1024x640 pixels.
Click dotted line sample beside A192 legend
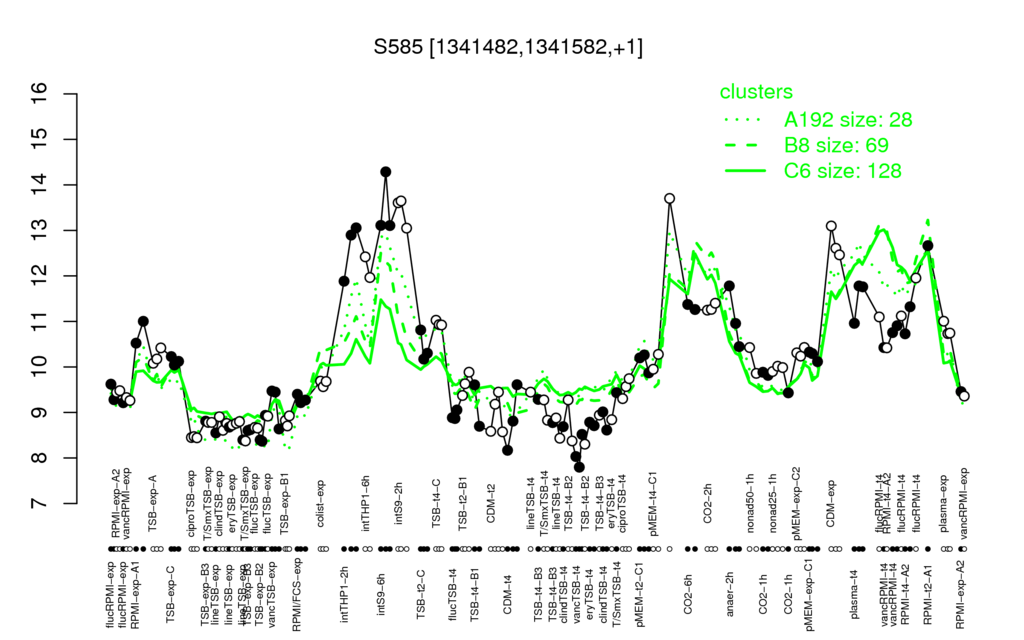click(x=744, y=120)
